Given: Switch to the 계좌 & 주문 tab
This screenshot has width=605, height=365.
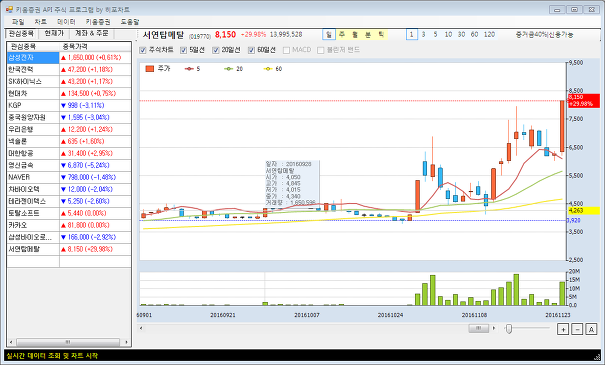Looking at the screenshot, I should [x=92, y=33].
